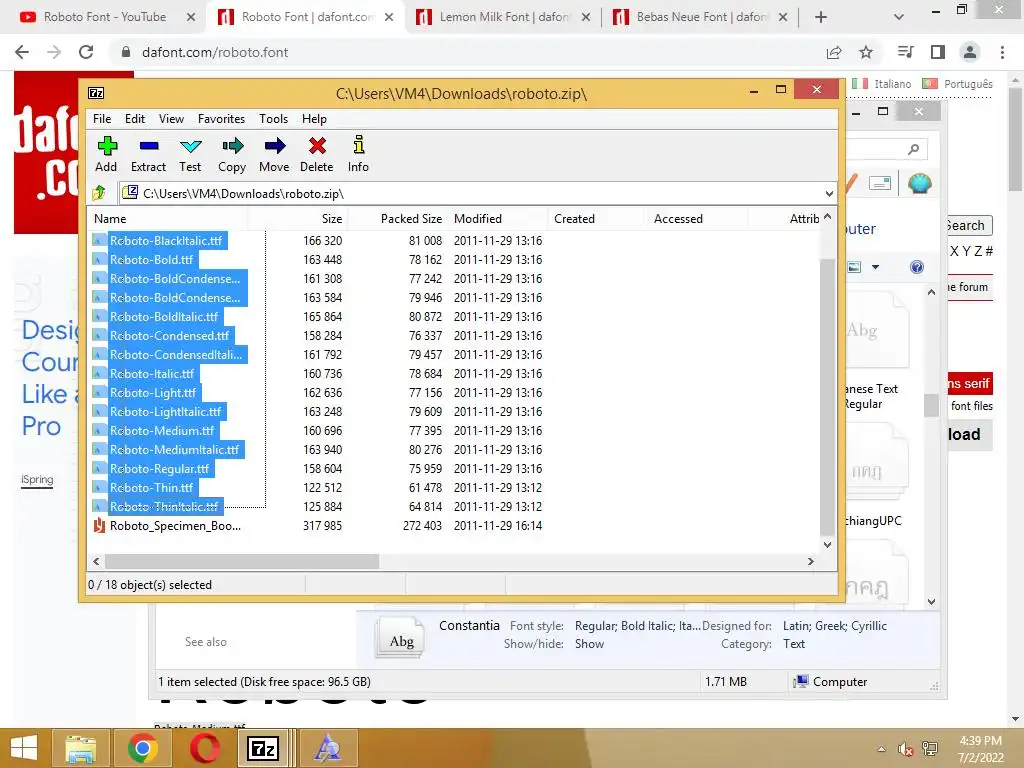The width and height of the screenshot is (1024, 768).
Task: Go back in Chrome history
Action: tap(22, 52)
